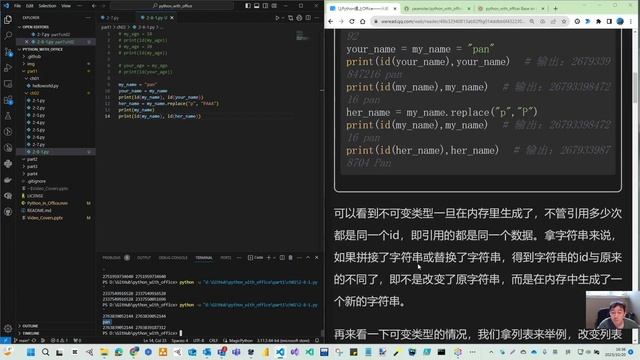Image resolution: width=640 pixels, height=360 pixels.
Task: Open Testing flask icon in activity bar
Action: (8, 116)
